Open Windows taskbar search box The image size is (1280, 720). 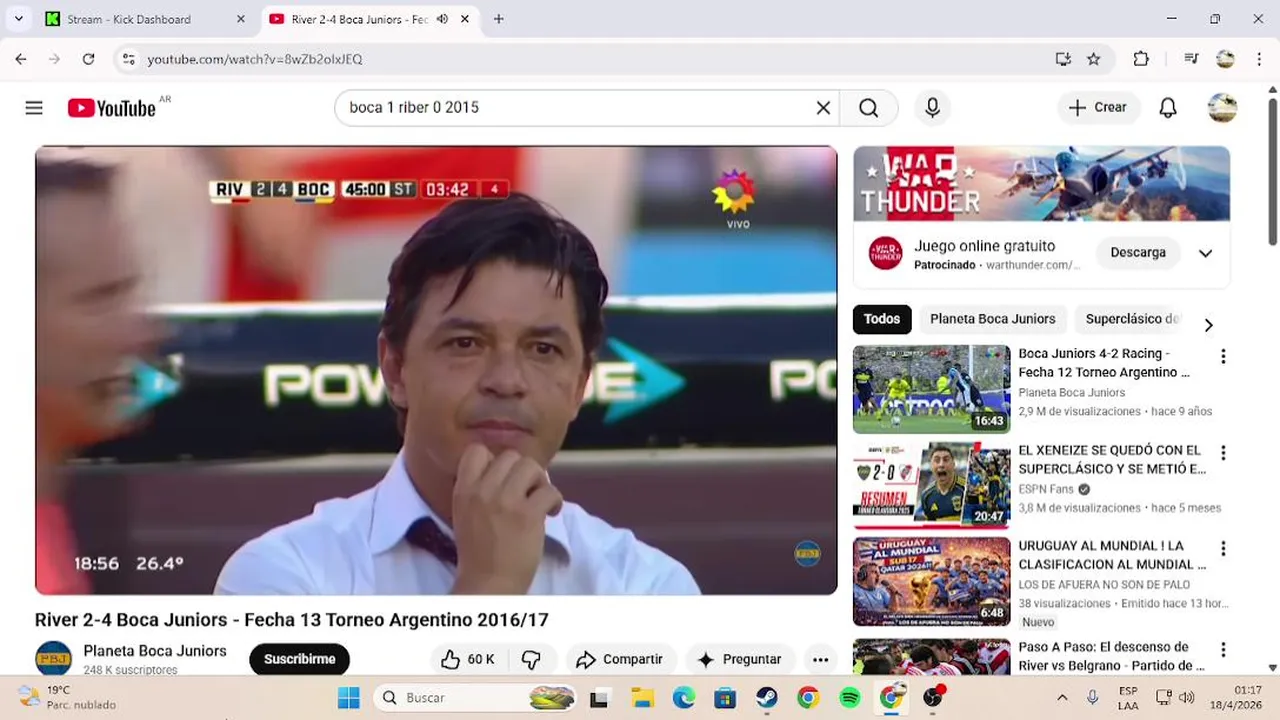pos(477,697)
